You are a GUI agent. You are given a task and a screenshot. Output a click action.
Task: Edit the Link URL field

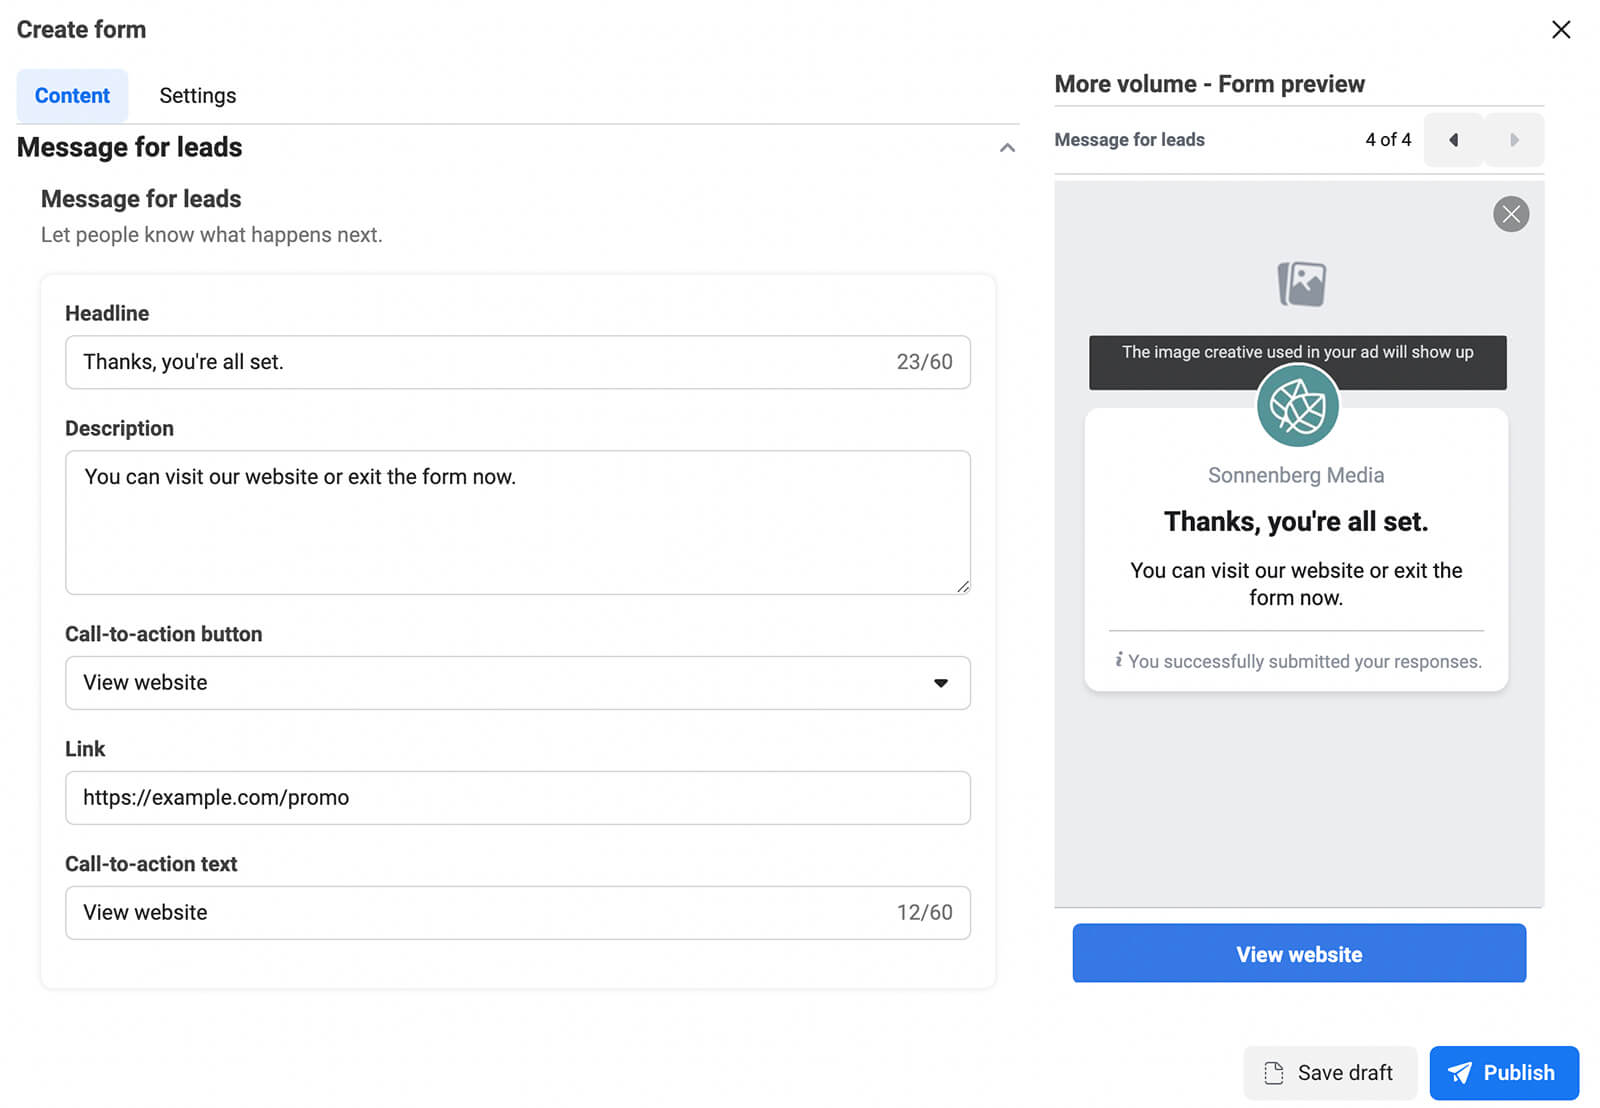pos(518,798)
